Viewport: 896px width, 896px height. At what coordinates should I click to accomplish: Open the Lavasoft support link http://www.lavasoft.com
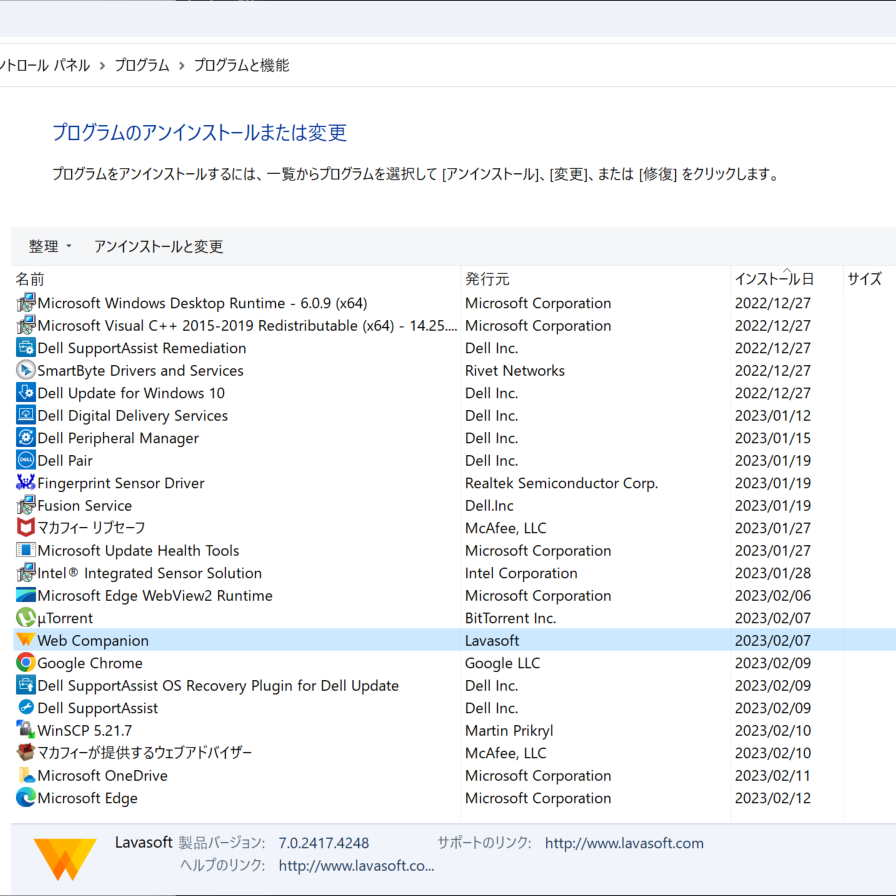(x=624, y=843)
